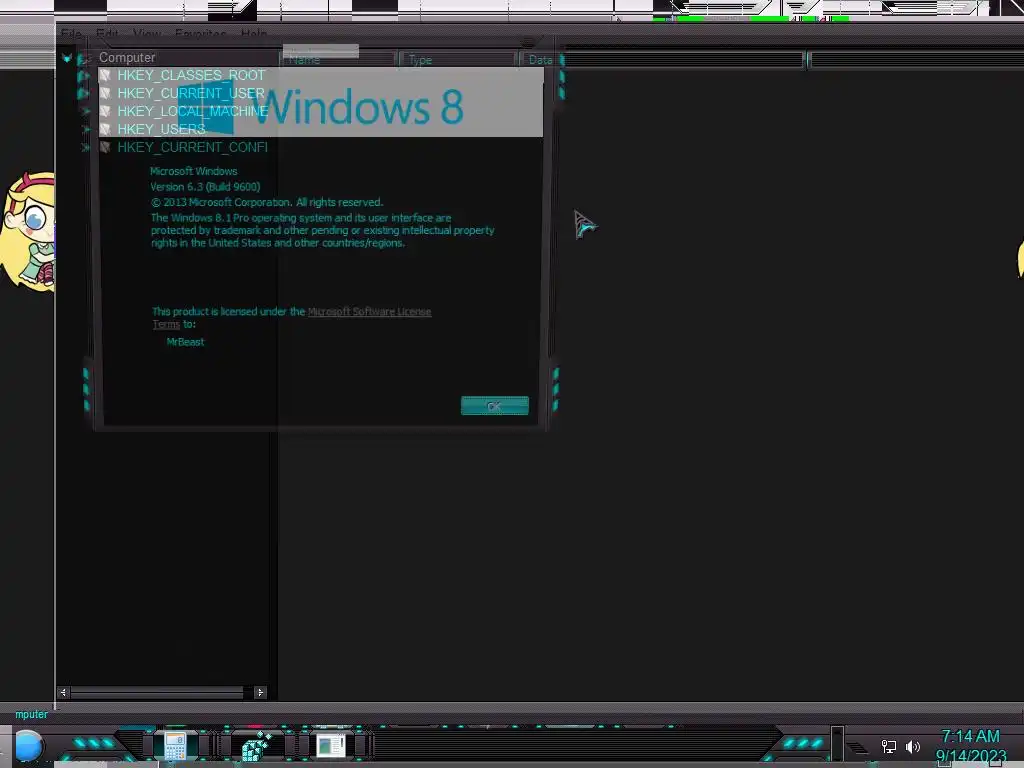Click the Name column header
Viewport: 1024px width, 768px height.
pyautogui.click(x=339, y=59)
